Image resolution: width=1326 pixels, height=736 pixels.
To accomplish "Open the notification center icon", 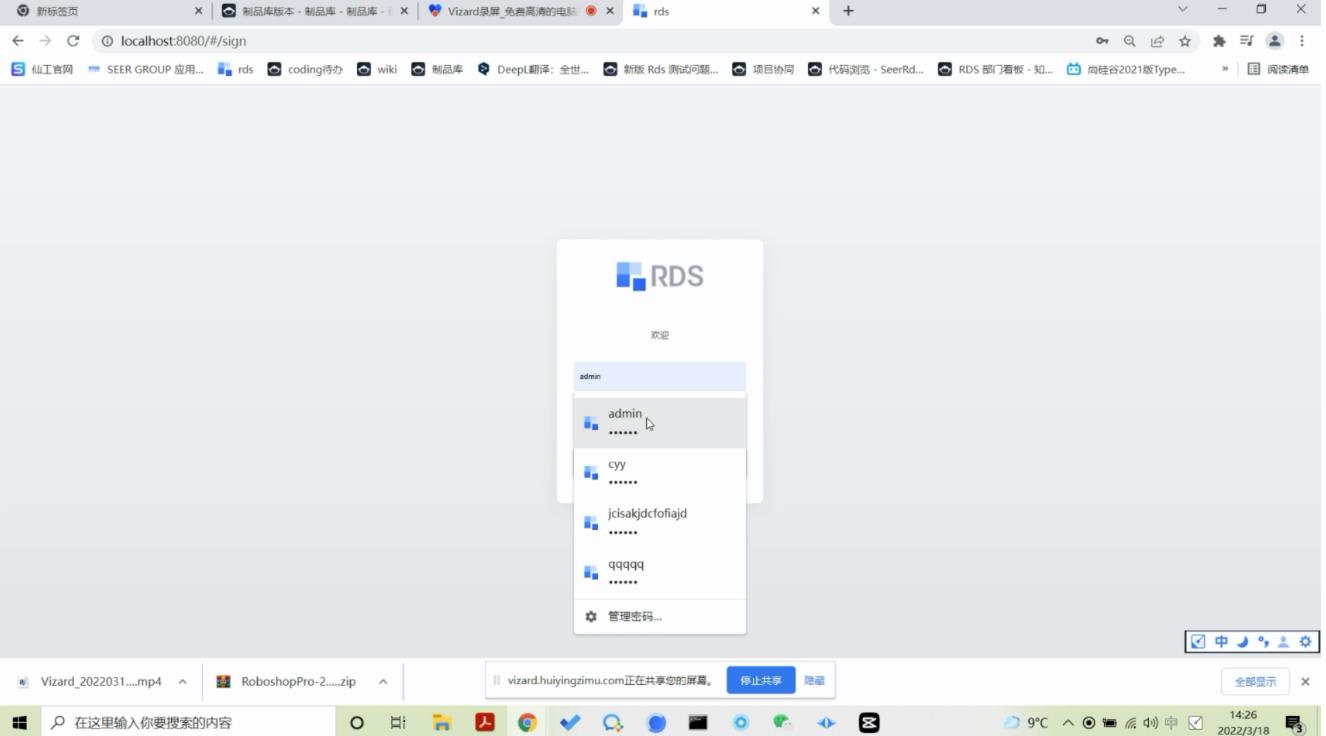I will (x=1294, y=722).
